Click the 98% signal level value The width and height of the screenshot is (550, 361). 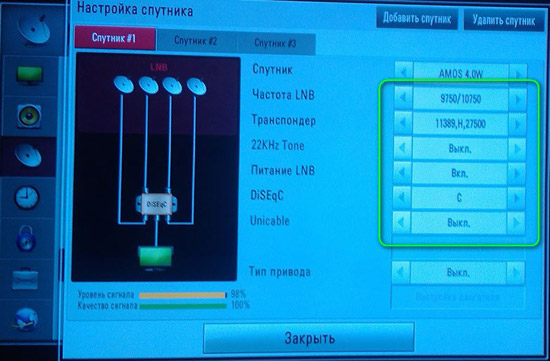point(238,294)
